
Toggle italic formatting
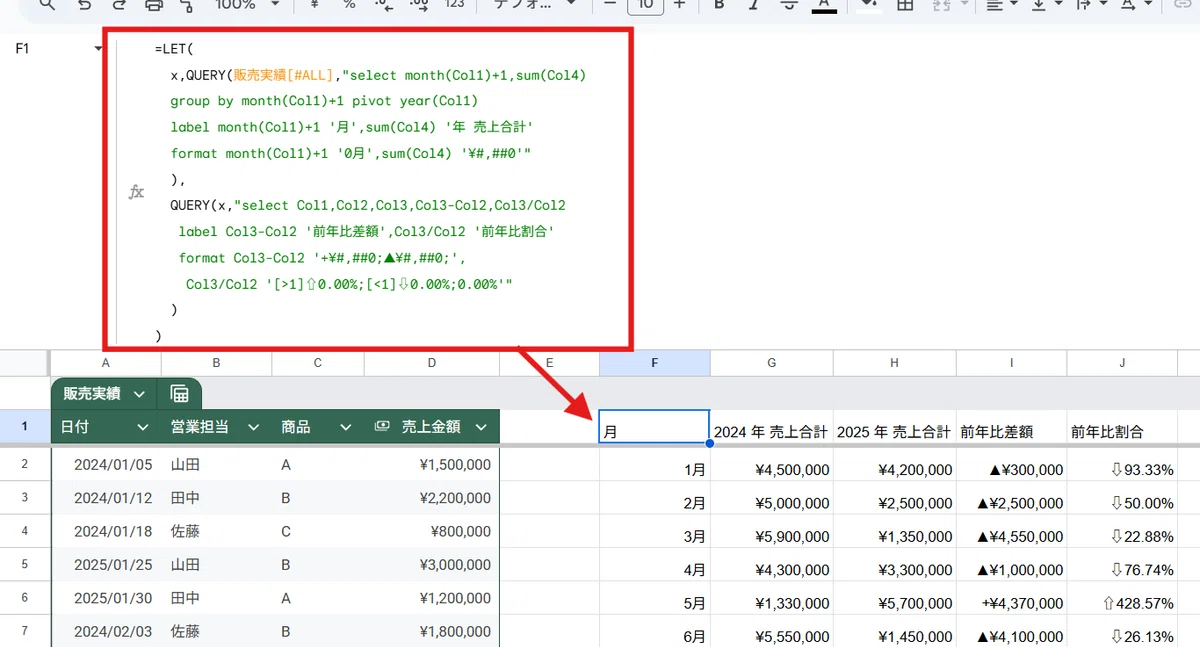[754, 5]
